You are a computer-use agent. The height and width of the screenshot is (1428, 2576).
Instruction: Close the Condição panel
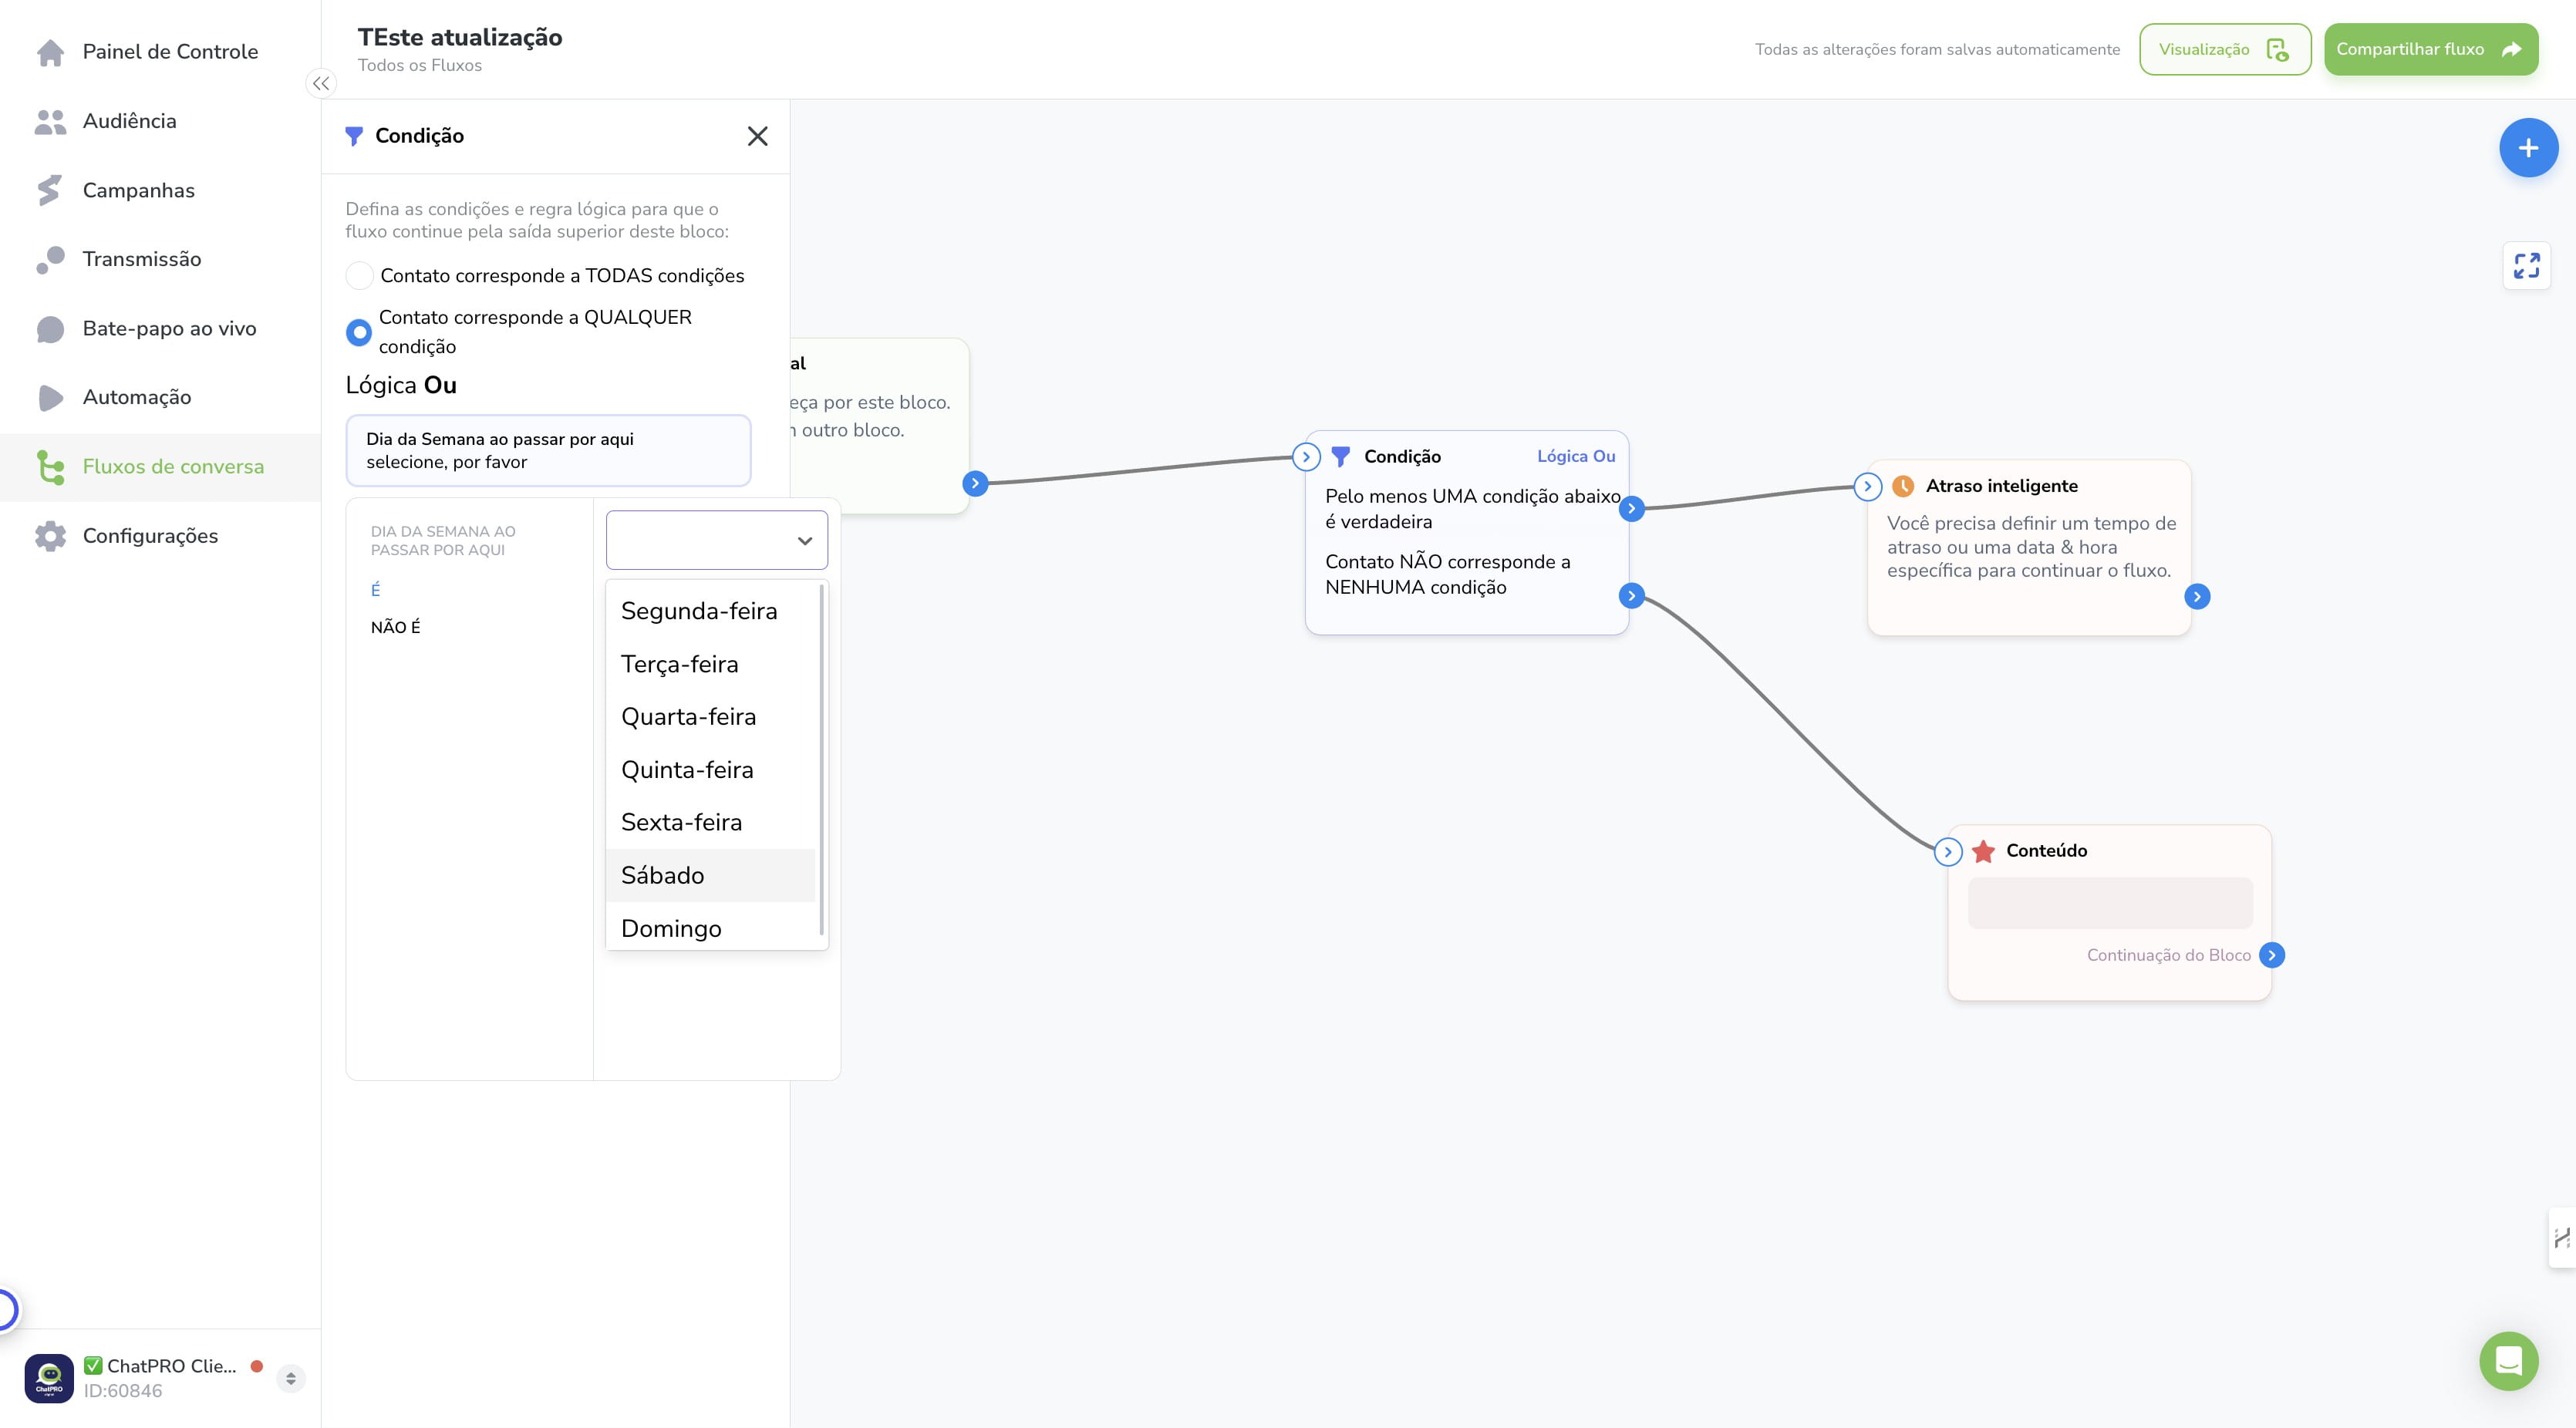pyautogui.click(x=758, y=136)
